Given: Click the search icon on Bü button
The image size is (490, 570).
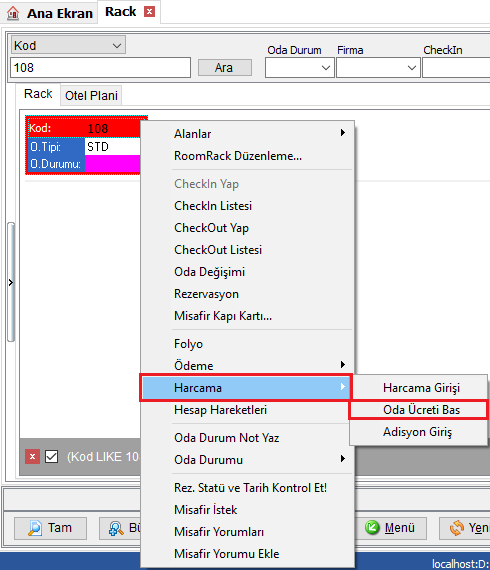Looking at the screenshot, I should 116,528.
